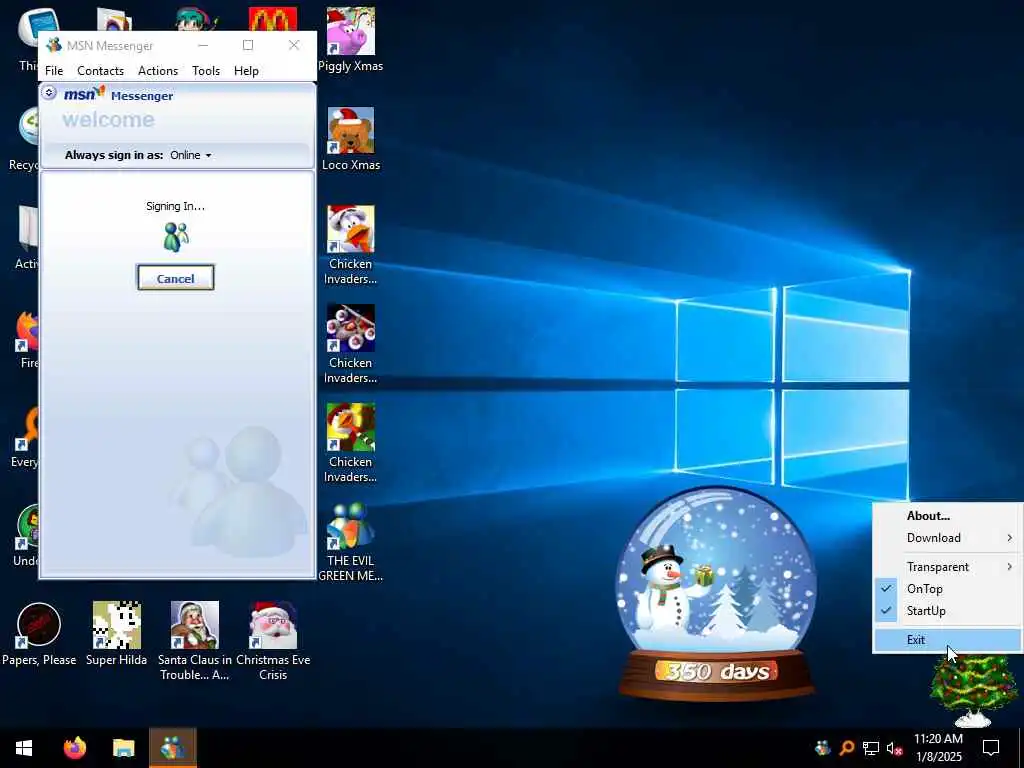Click the "350 days" countdown label

(716, 671)
